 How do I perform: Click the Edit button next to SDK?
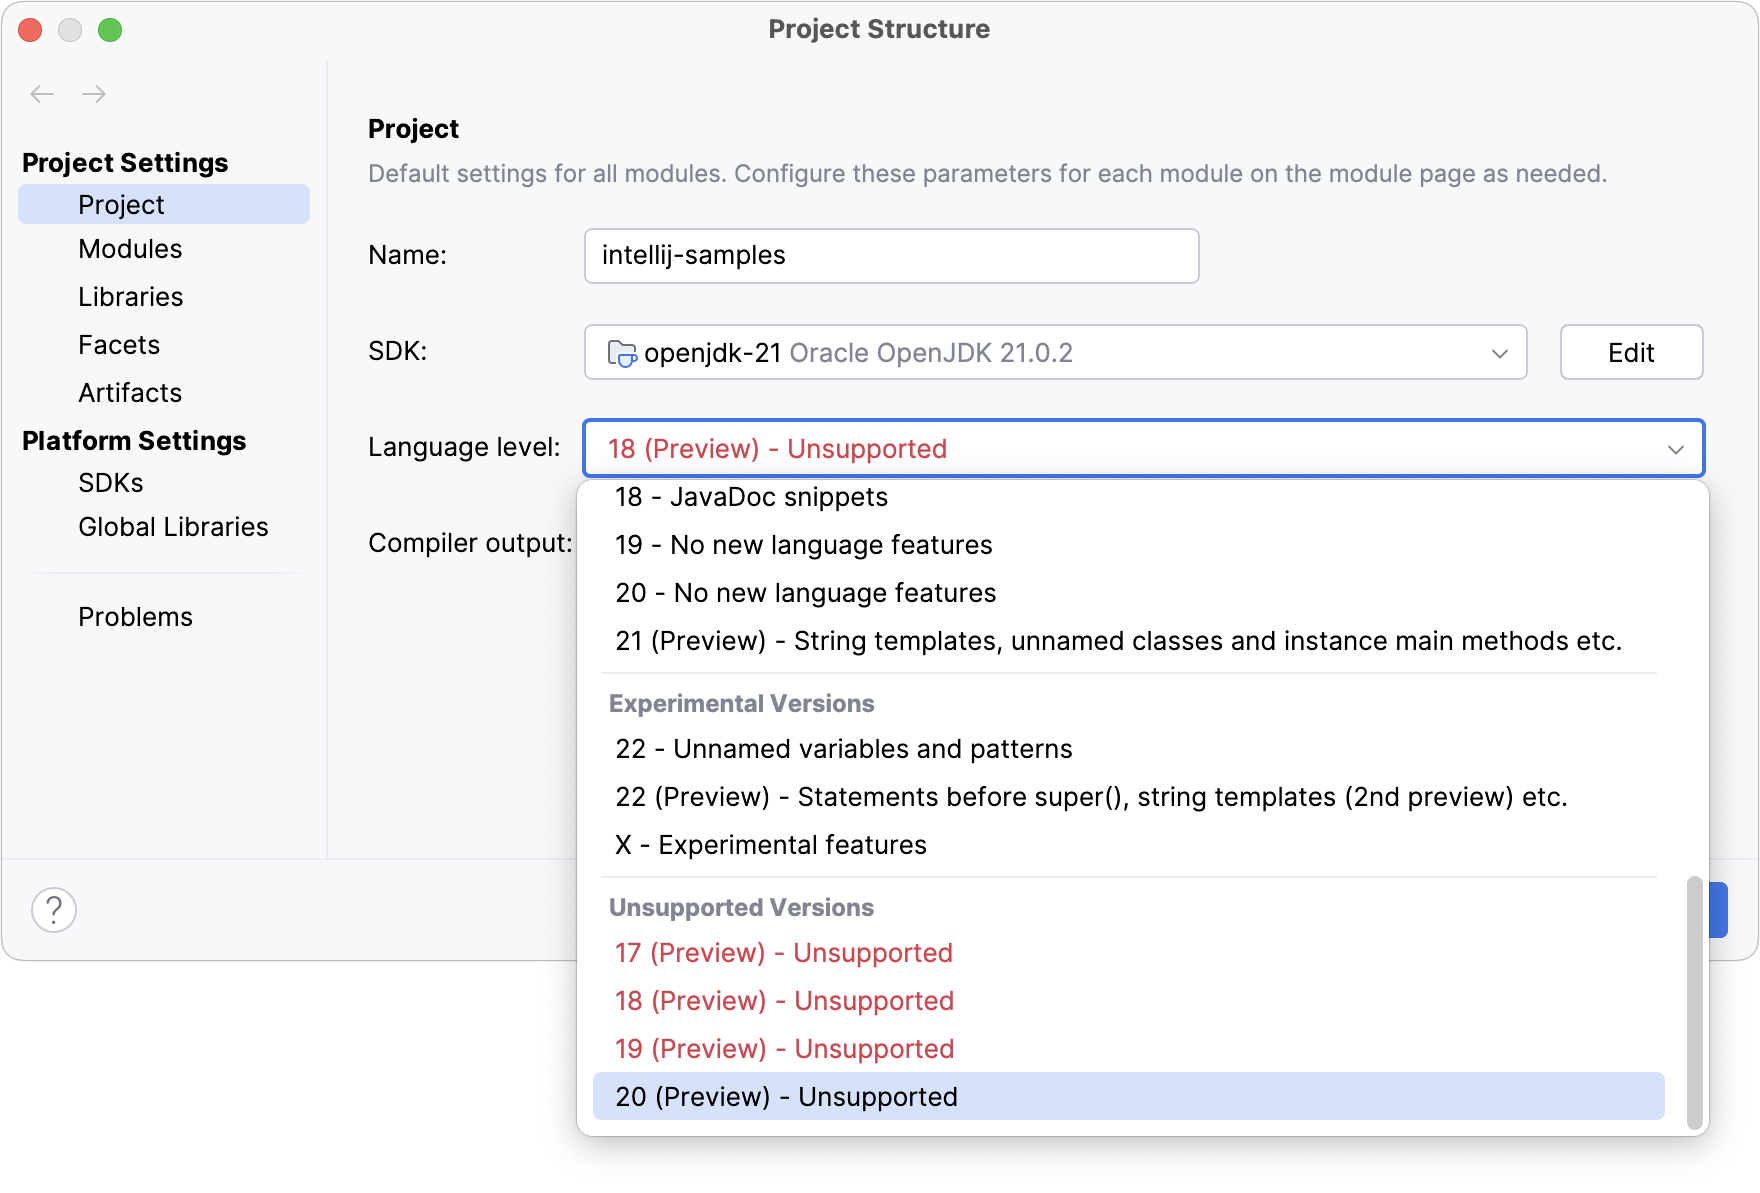pyautogui.click(x=1630, y=352)
